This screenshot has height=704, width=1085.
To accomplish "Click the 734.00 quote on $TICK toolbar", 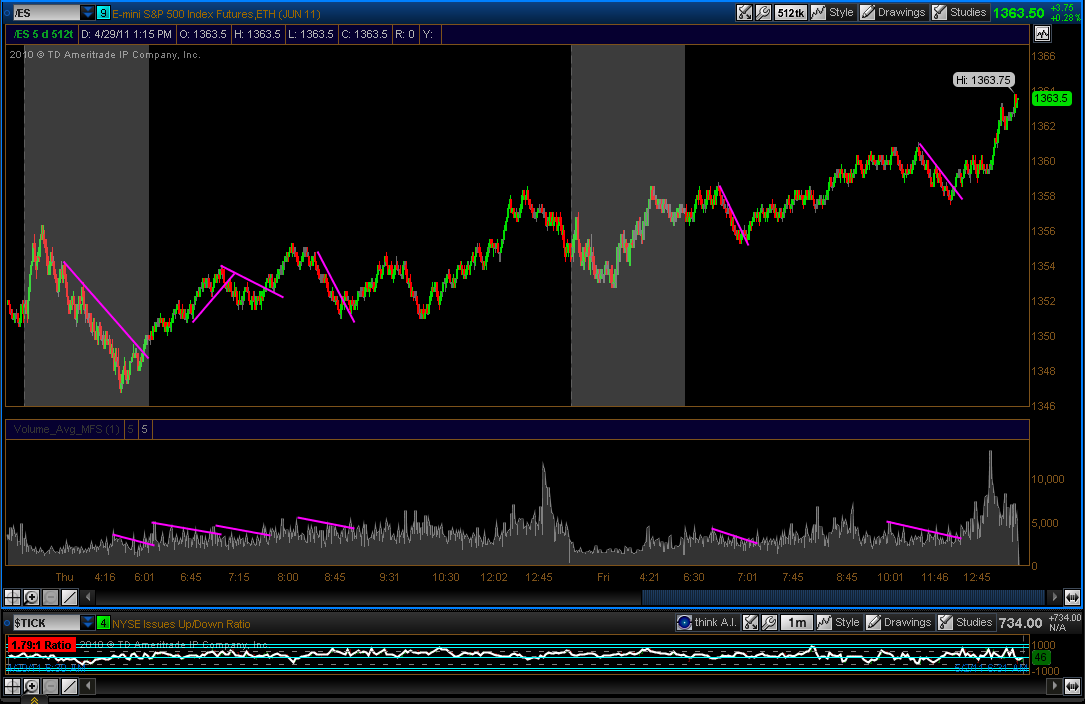I will 1021,623.
